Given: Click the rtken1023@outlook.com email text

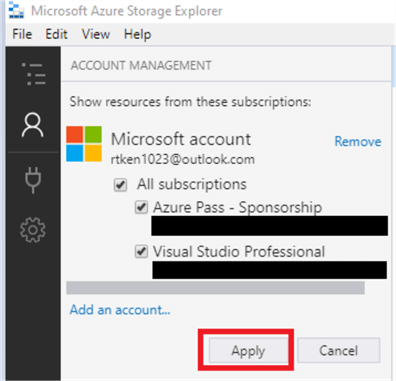Looking at the screenshot, I should (183, 159).
